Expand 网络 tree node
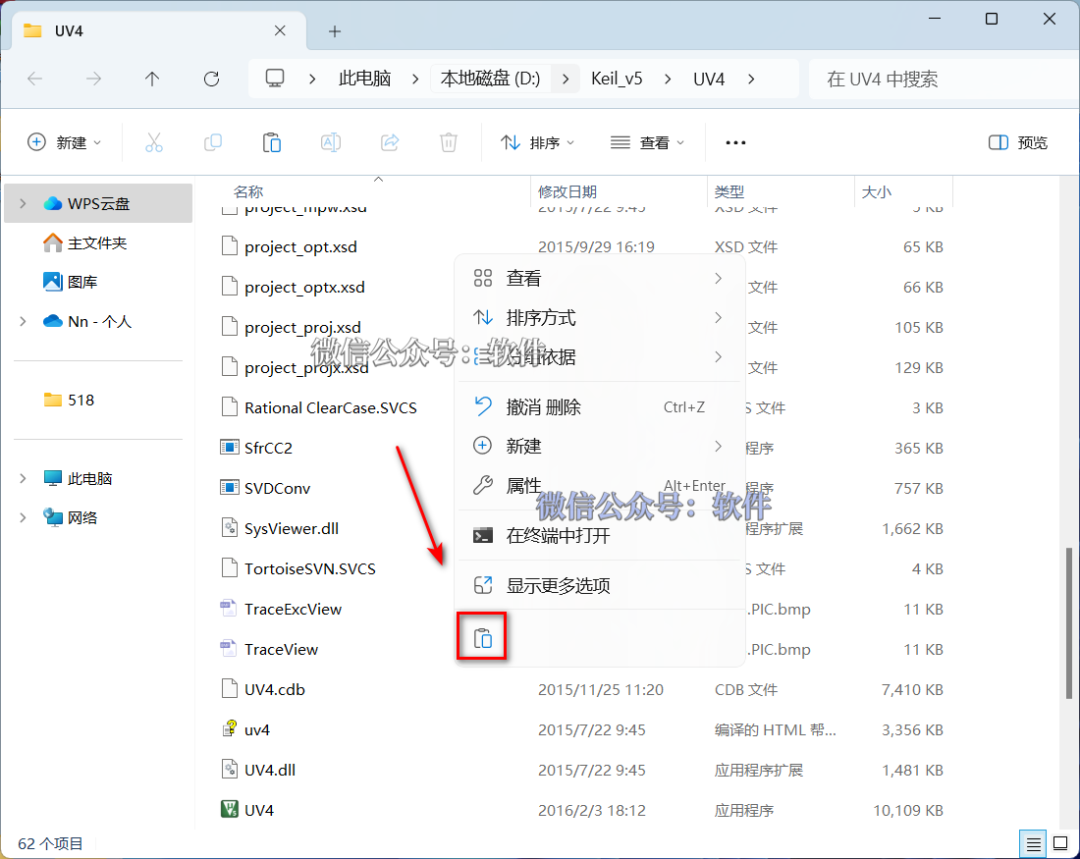Image resolution: width=1080 pixels, height=859 pixels. tap(23, 517)
